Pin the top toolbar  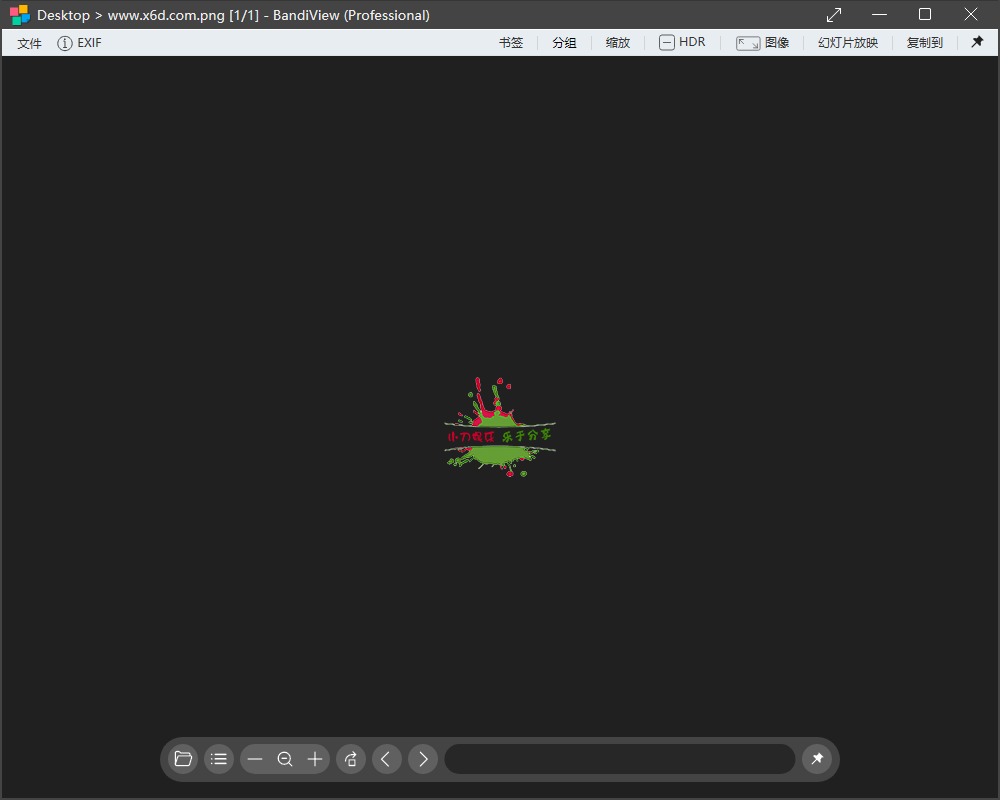click(x=977, y=42)
